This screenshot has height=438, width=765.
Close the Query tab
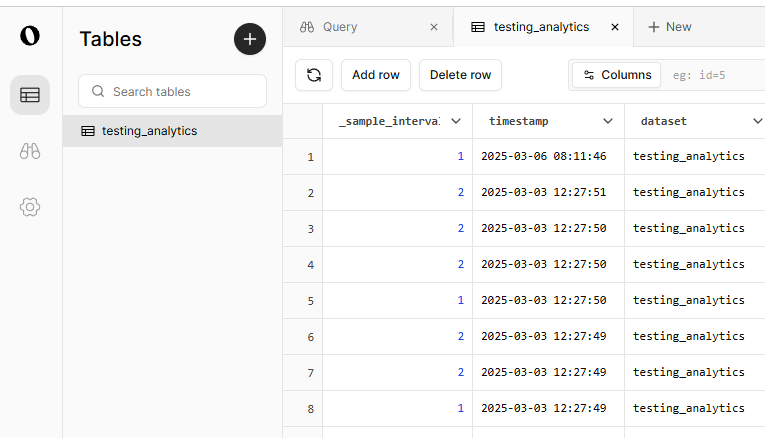(x=434, y=28)
